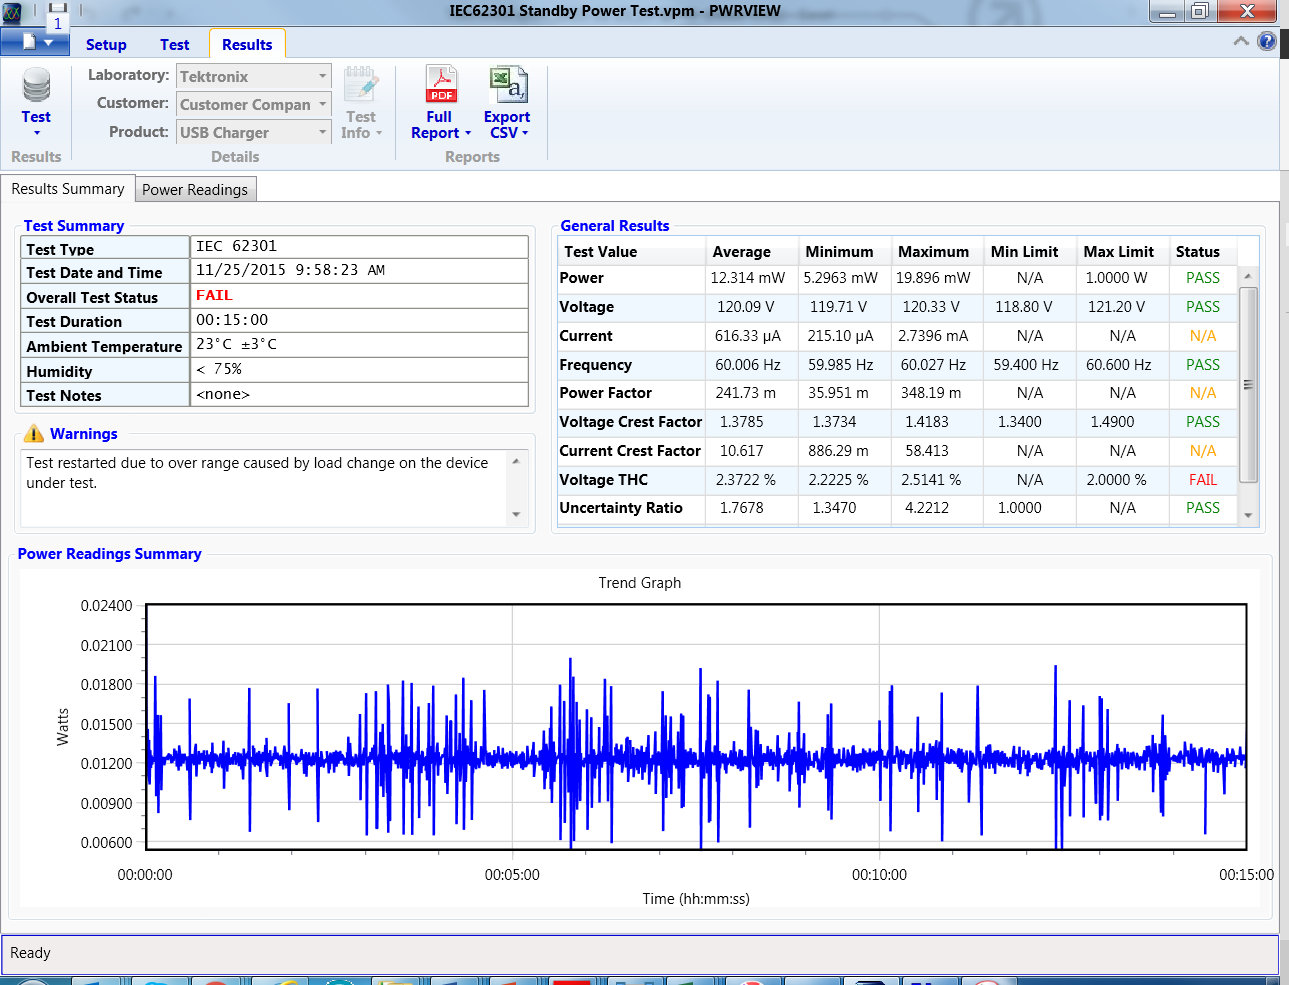Open the Full Report PDF icon
Viewport: 1289px width, 985px height.
(x=441, y=84)
